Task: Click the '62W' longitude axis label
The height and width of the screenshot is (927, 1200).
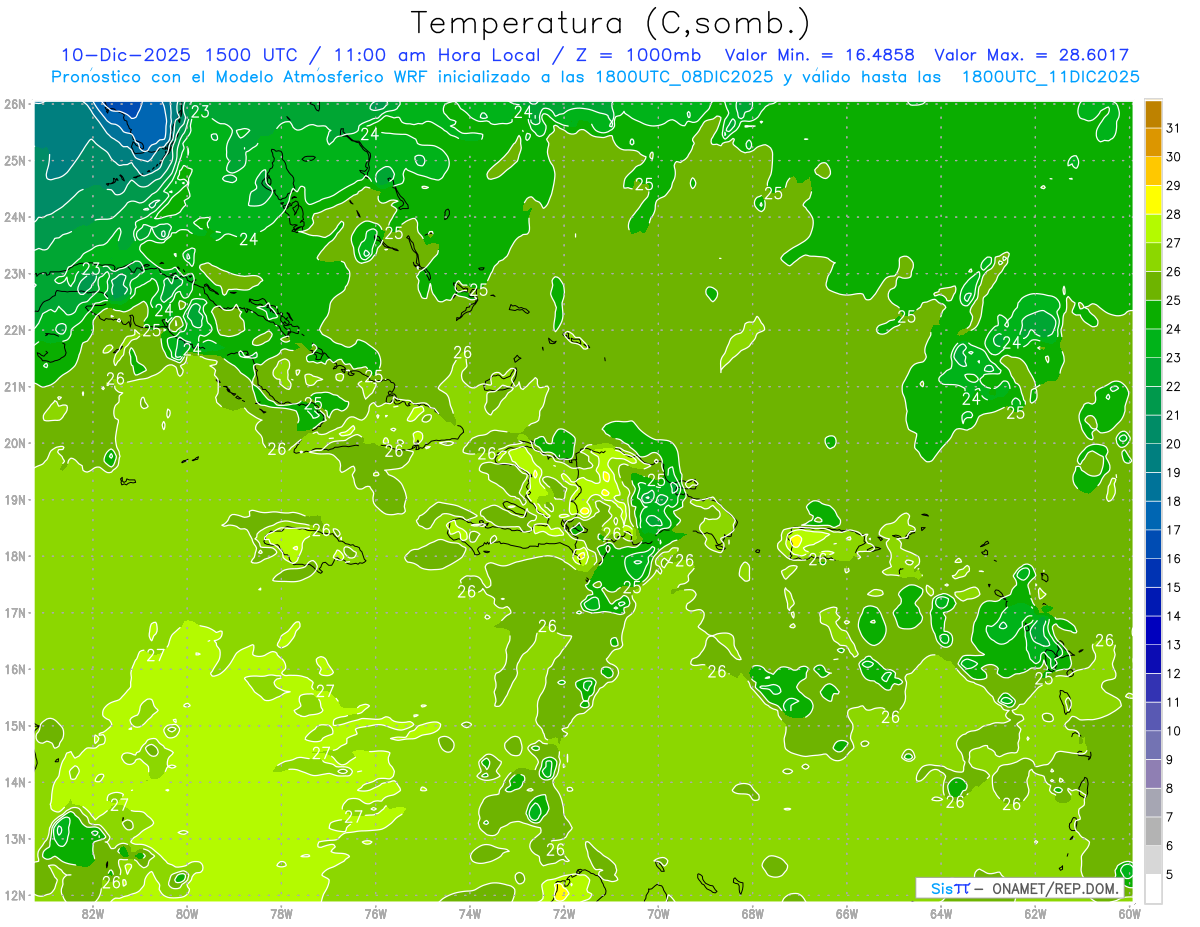Action: click(1036, 913)
